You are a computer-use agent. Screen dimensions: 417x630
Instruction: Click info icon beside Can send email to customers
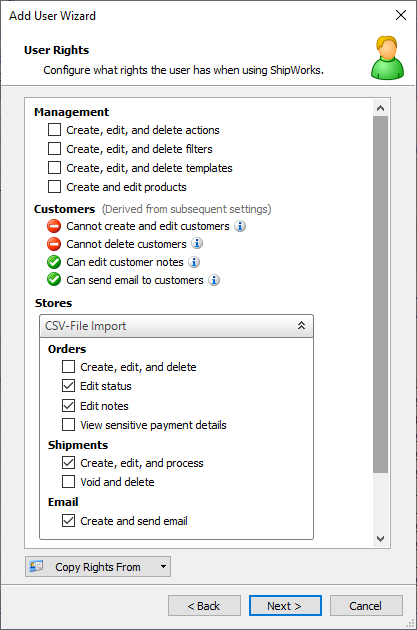coord(214,280)
